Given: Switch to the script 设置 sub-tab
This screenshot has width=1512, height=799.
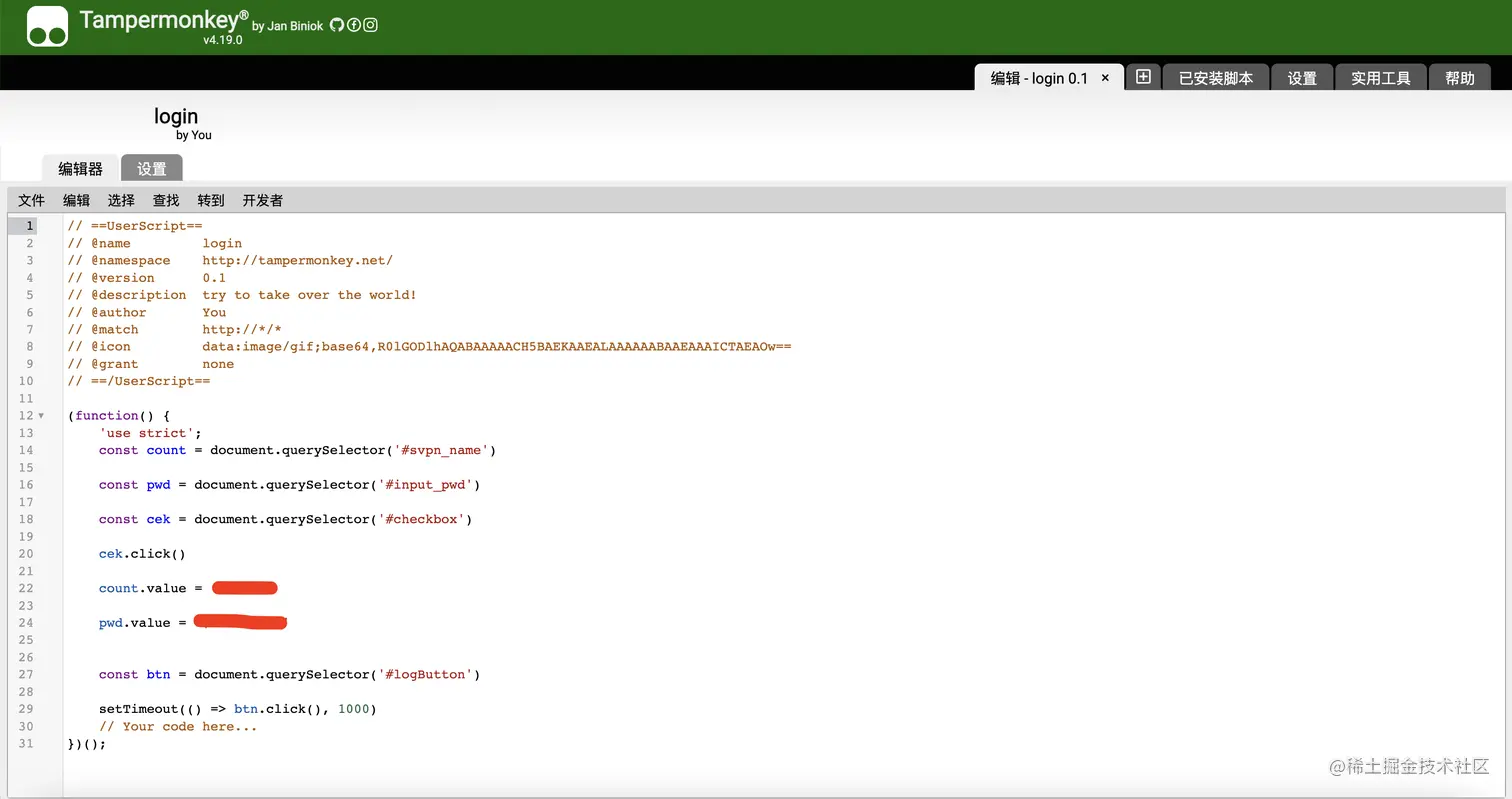Looking at the screenshot, I should tap(152, 169).
